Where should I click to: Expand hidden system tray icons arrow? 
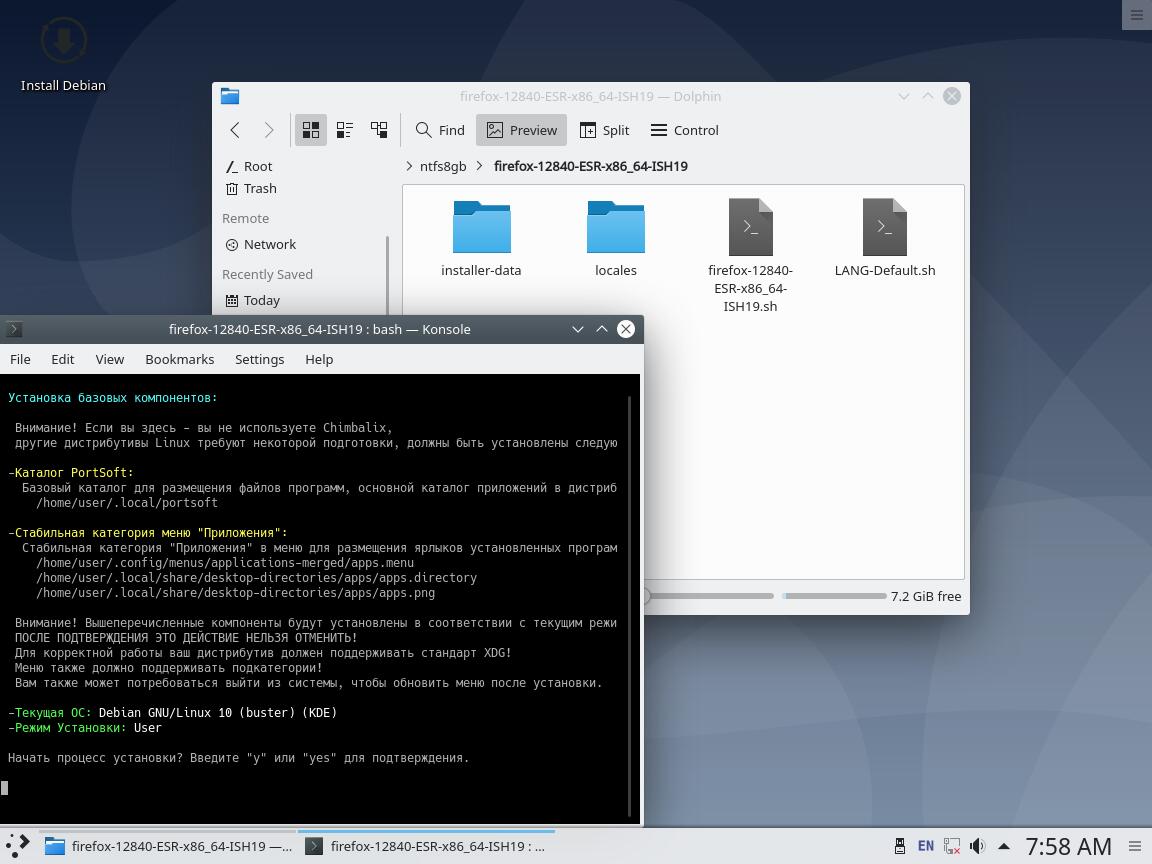coord(1003,846)
